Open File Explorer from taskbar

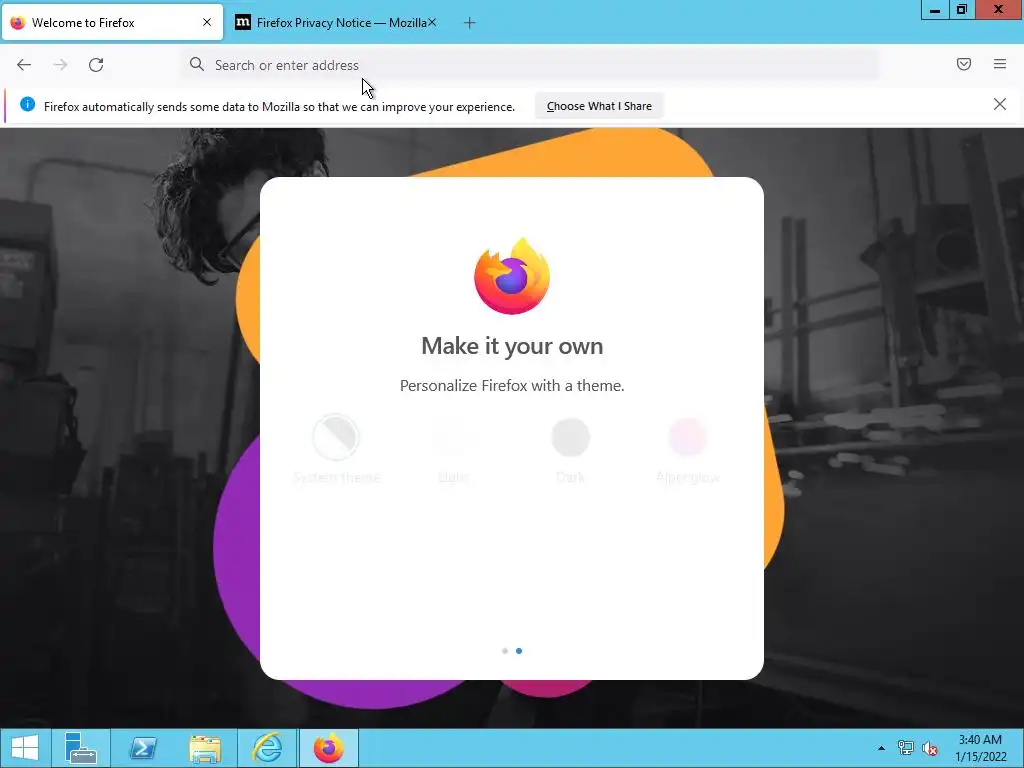point(204,748)
